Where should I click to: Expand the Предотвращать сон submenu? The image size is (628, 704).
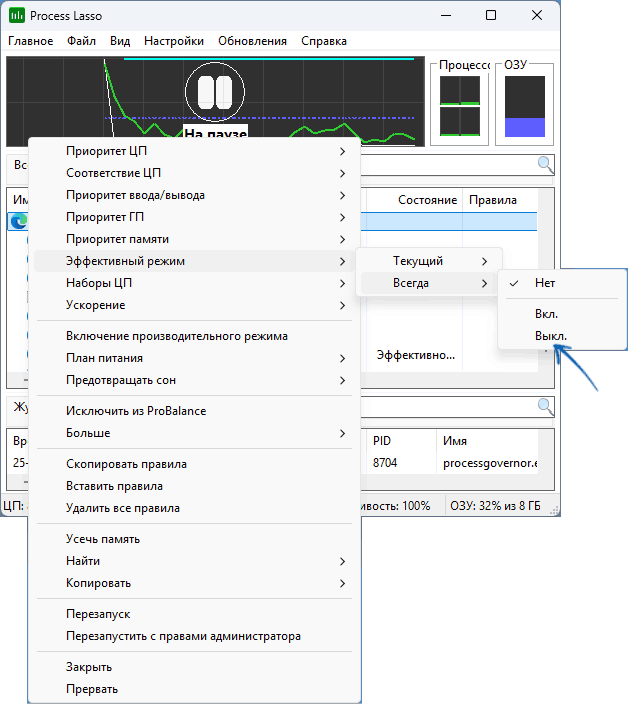coord(194,380)
